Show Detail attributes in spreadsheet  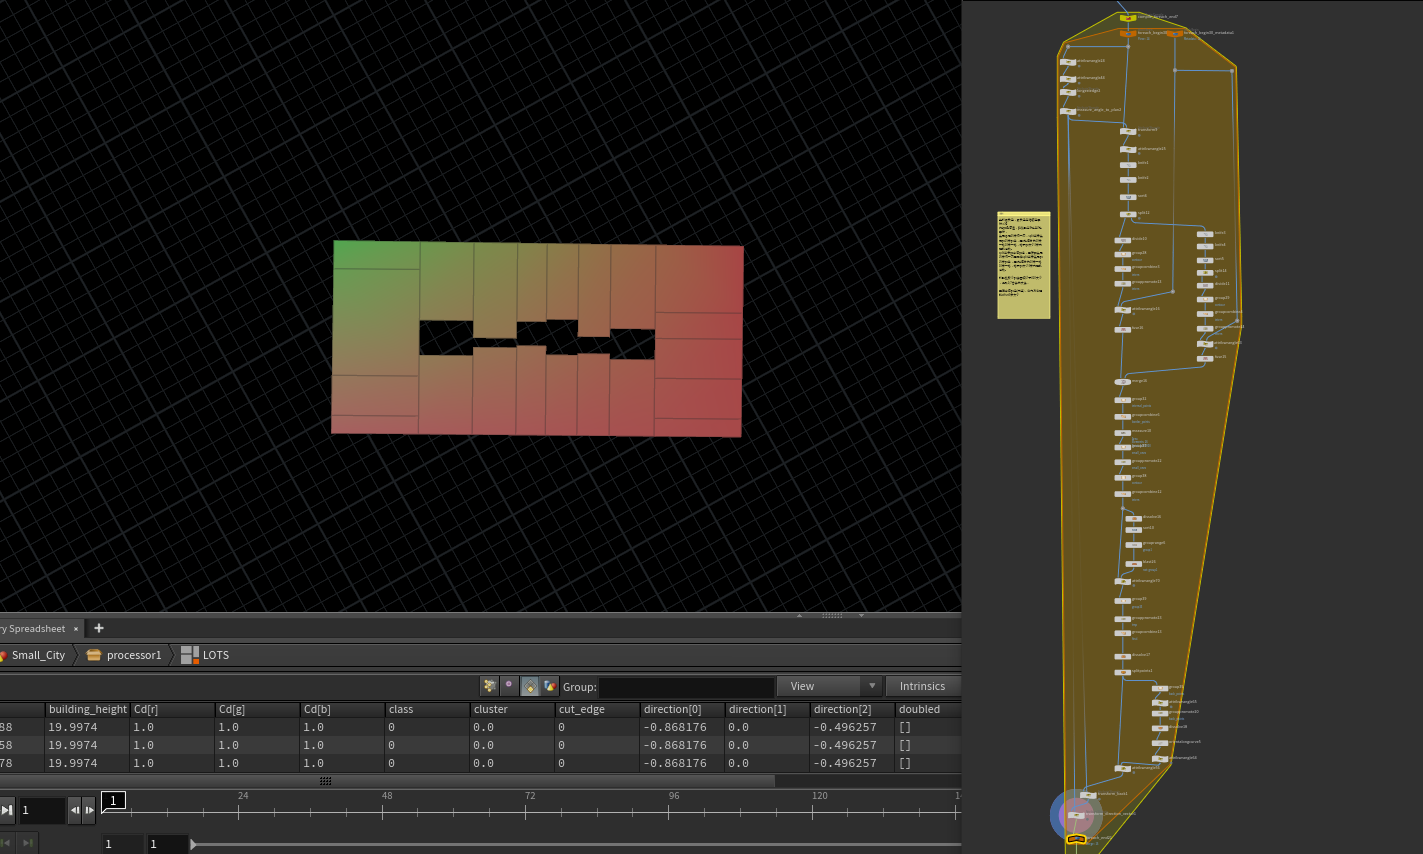(x=550, y=686)
